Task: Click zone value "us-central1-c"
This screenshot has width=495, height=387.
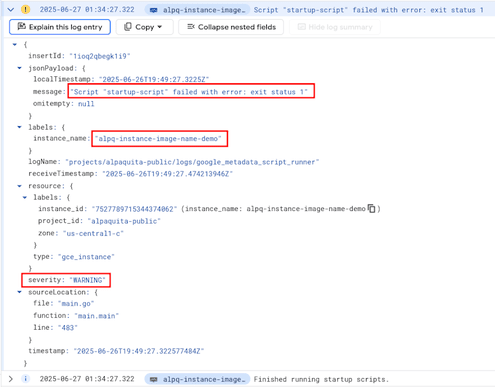Action: tap(93, 233)
